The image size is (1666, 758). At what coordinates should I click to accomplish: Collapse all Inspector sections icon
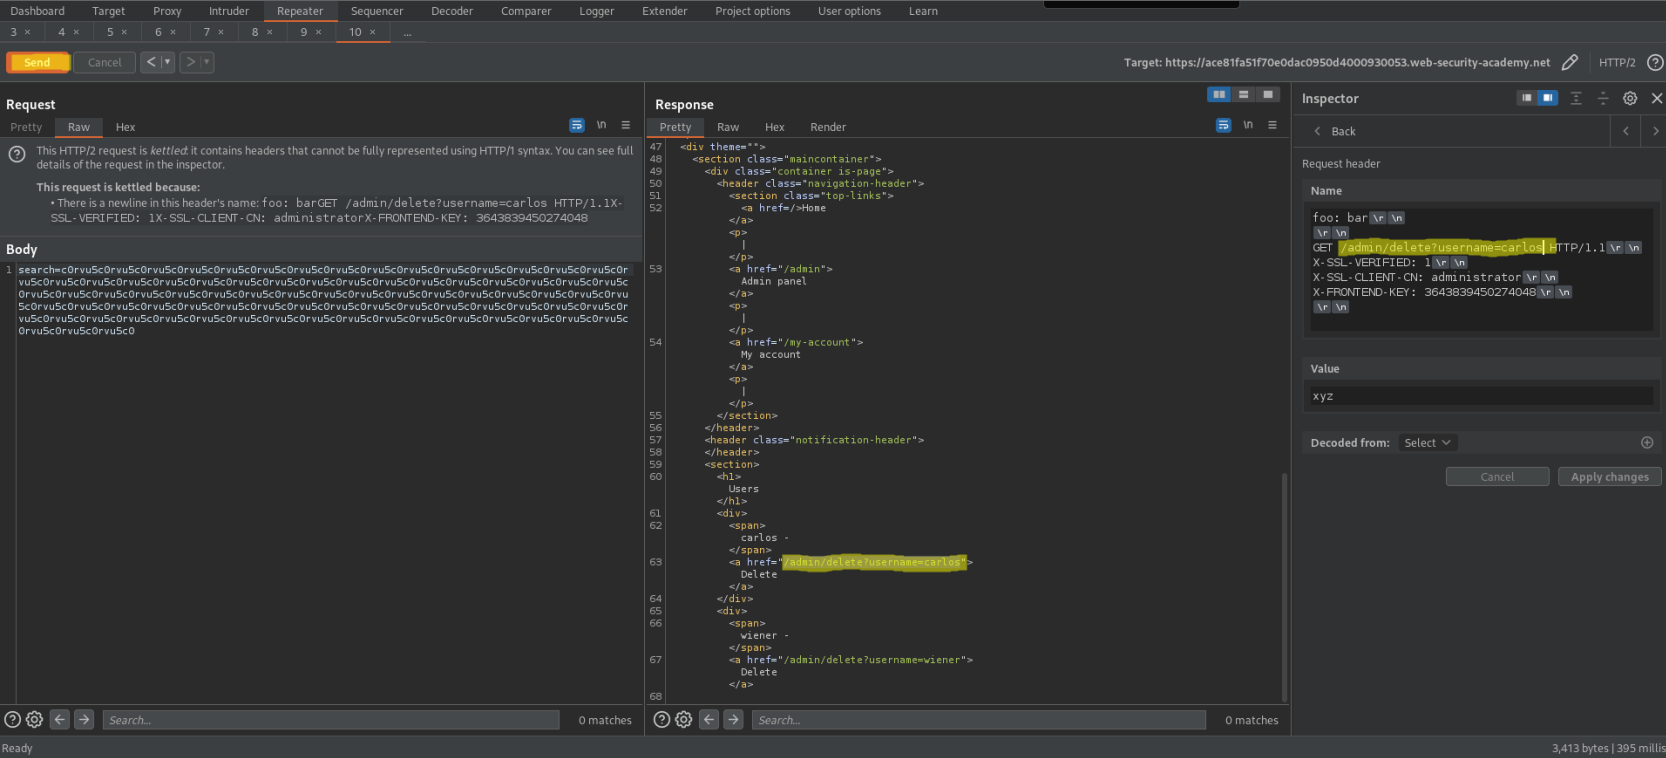click(x=1603, y=98)
